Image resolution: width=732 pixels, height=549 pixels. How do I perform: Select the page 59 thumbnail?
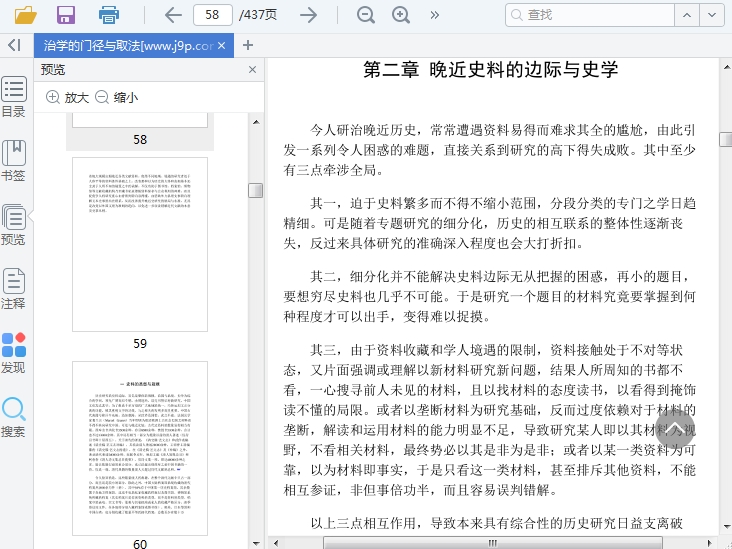coord(140,244)
